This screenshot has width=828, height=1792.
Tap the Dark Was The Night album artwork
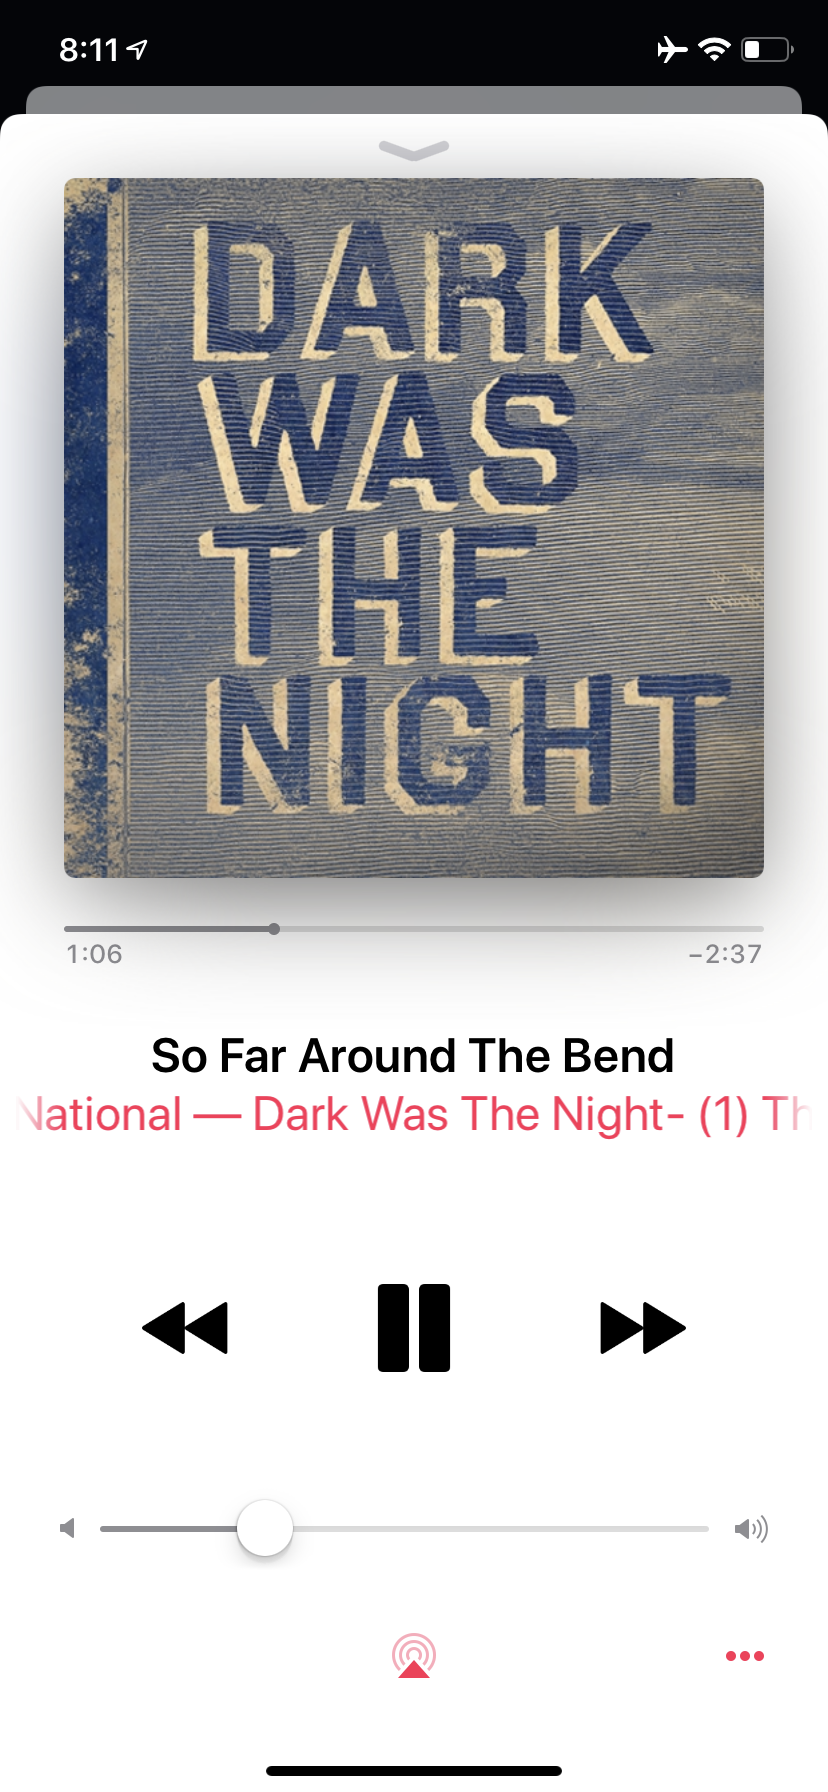point(414,528)
